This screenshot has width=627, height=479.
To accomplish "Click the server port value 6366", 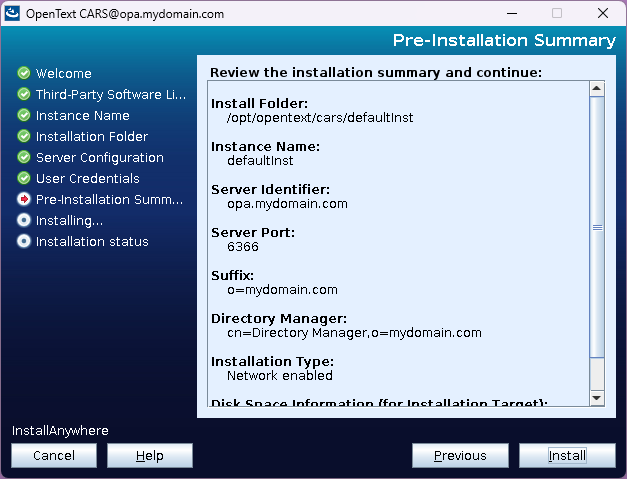I will point(243,247).
